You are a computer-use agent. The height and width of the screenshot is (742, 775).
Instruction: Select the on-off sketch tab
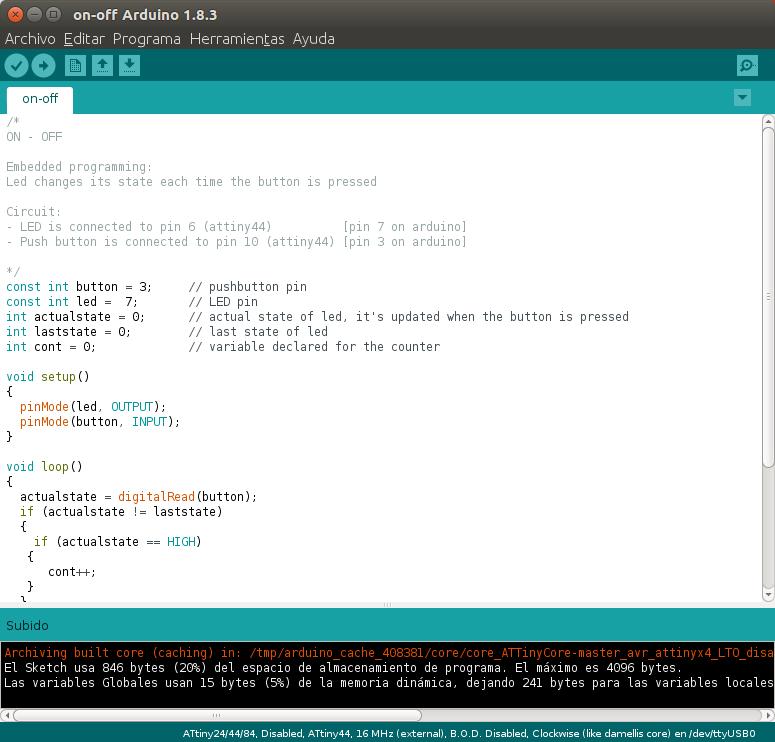40,99
